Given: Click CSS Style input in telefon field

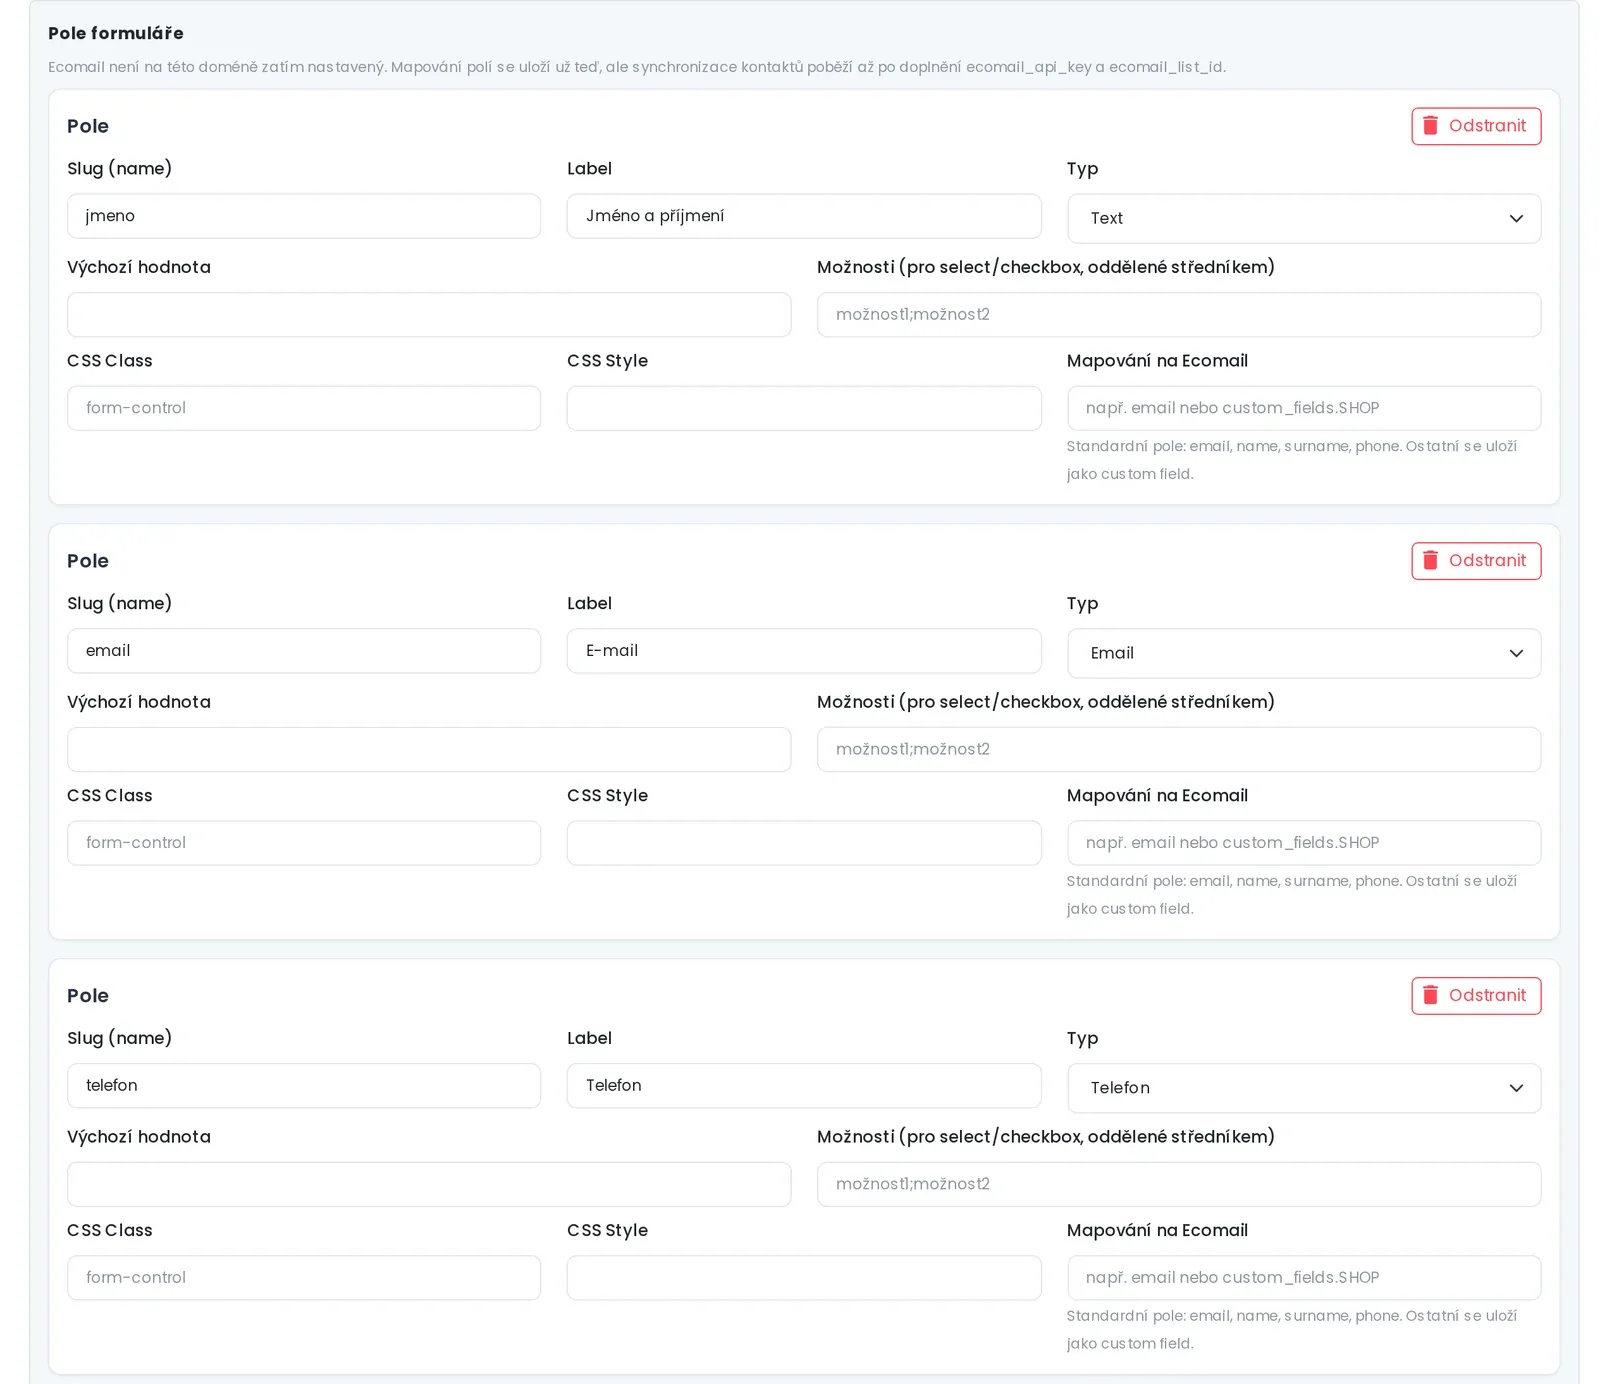Looking at the screenshot, I should pyautogui.click(x=804, y=1278).
